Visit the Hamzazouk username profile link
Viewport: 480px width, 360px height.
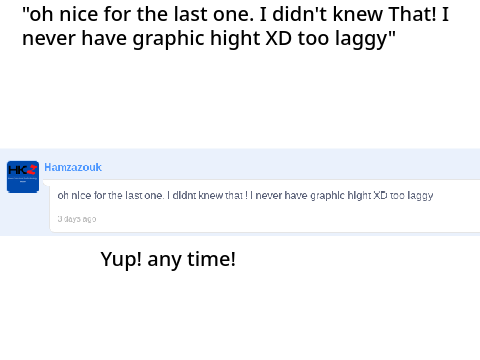73,167
